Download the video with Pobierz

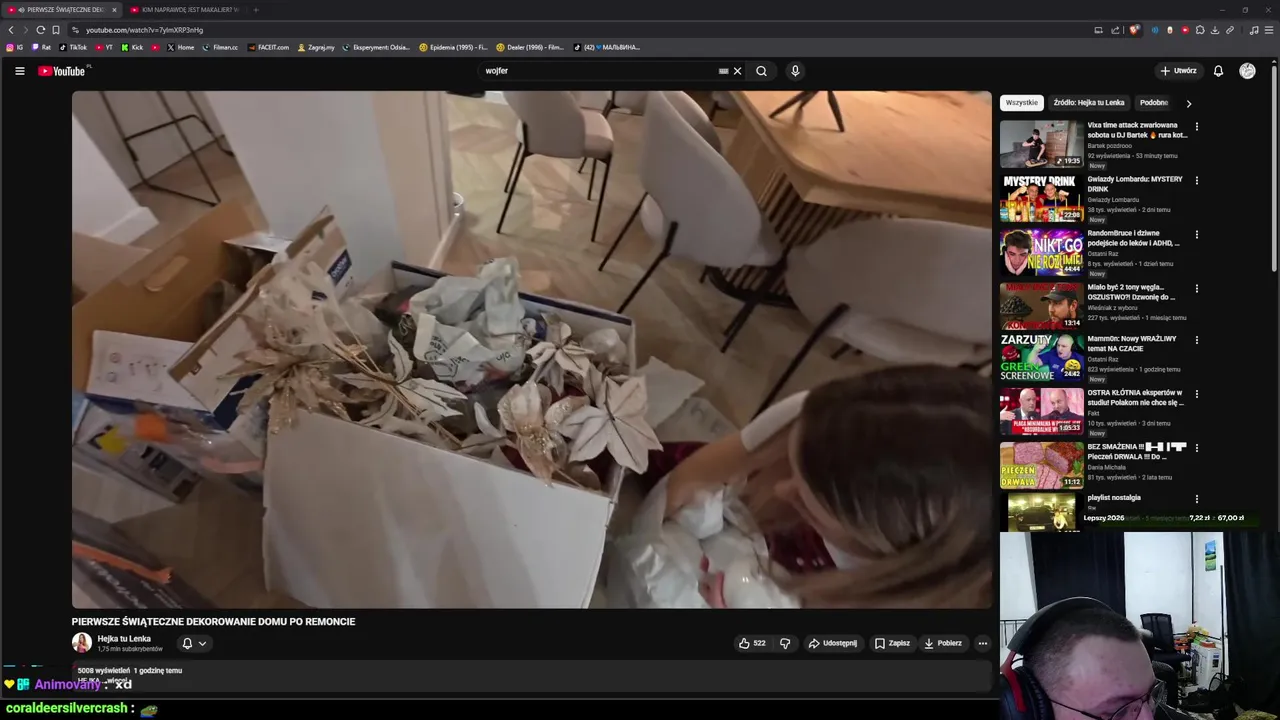point(943,643)
